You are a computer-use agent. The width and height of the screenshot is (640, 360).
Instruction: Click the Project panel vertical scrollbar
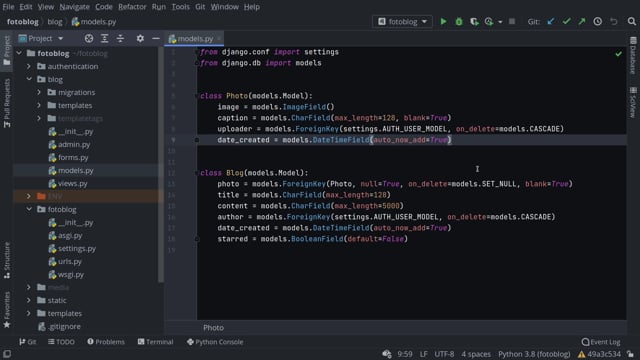click(161, 164)
